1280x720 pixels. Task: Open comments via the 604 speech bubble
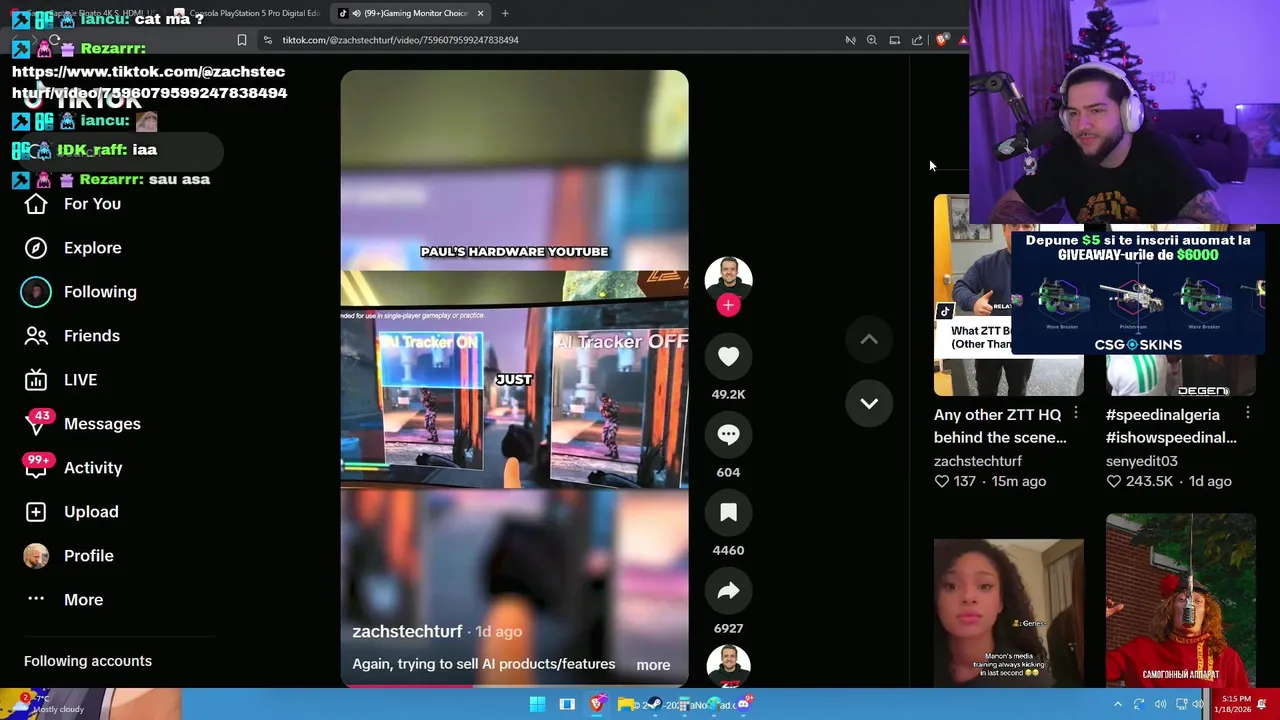point(728,435)
